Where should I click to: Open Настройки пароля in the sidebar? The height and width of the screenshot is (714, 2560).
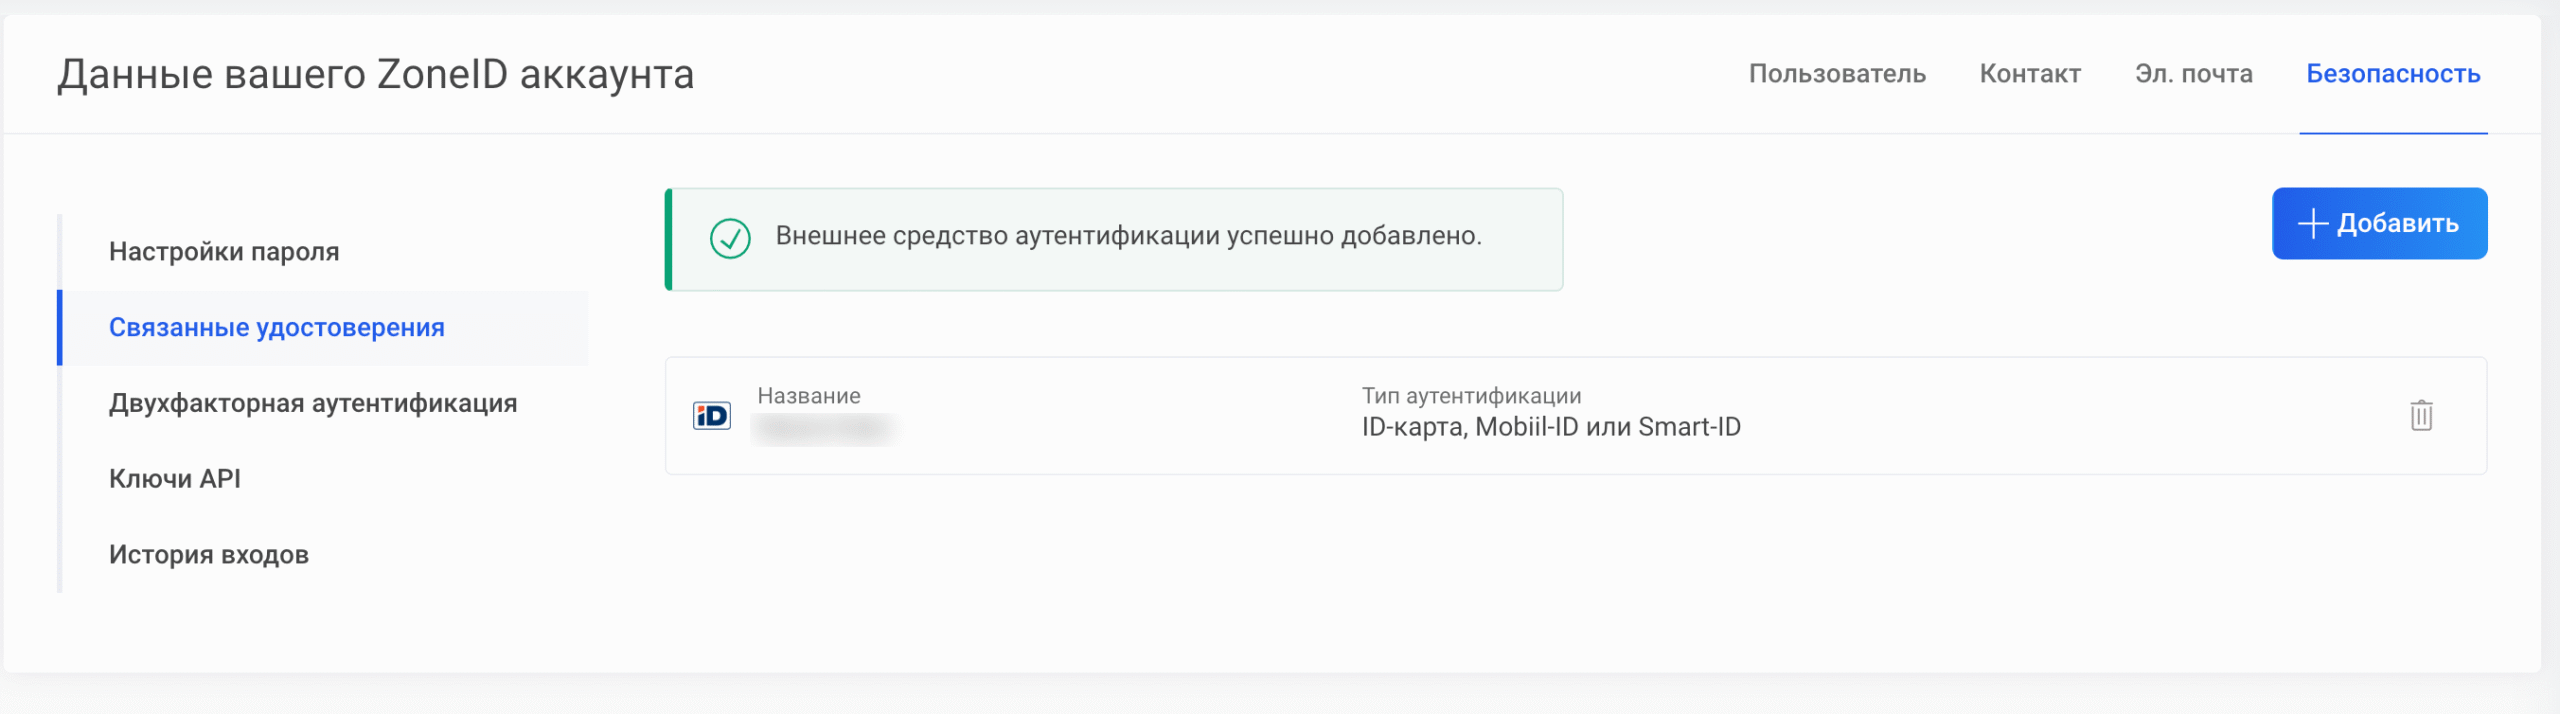coord(224,252)
